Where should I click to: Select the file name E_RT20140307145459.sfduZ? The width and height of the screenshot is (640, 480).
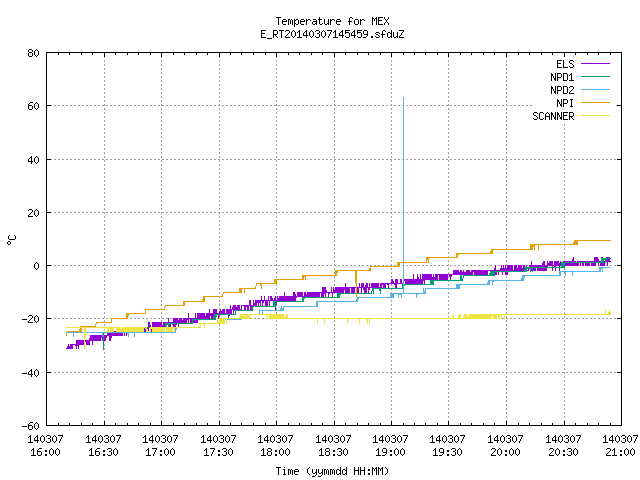[332, 34]
